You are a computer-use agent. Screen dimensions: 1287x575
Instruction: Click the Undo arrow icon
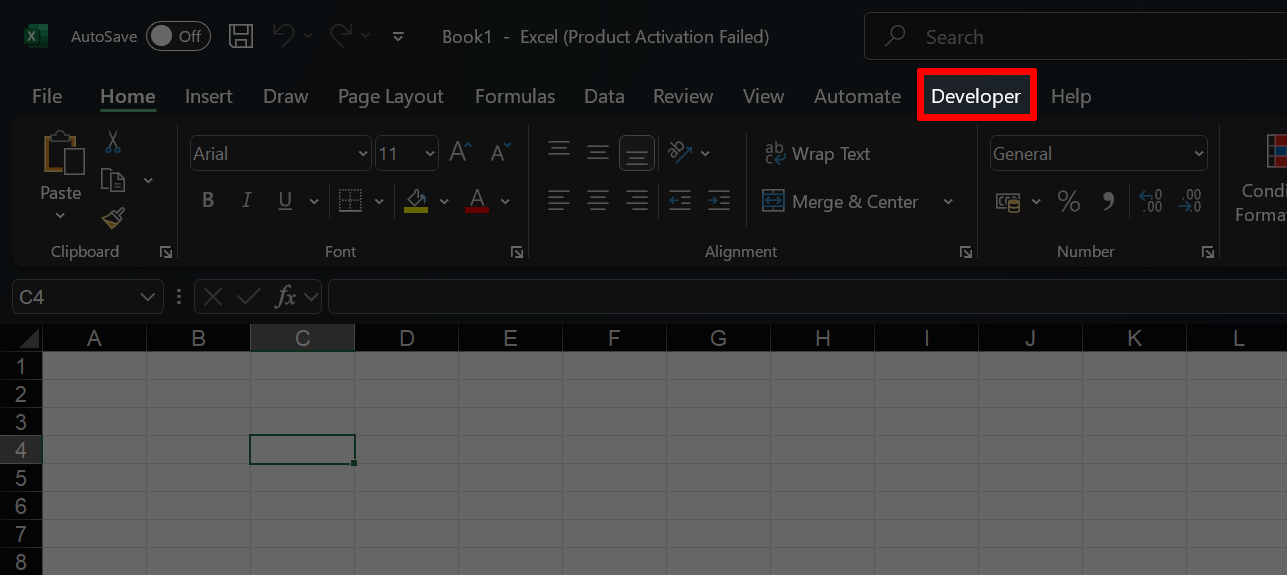(x=284, y=36)
